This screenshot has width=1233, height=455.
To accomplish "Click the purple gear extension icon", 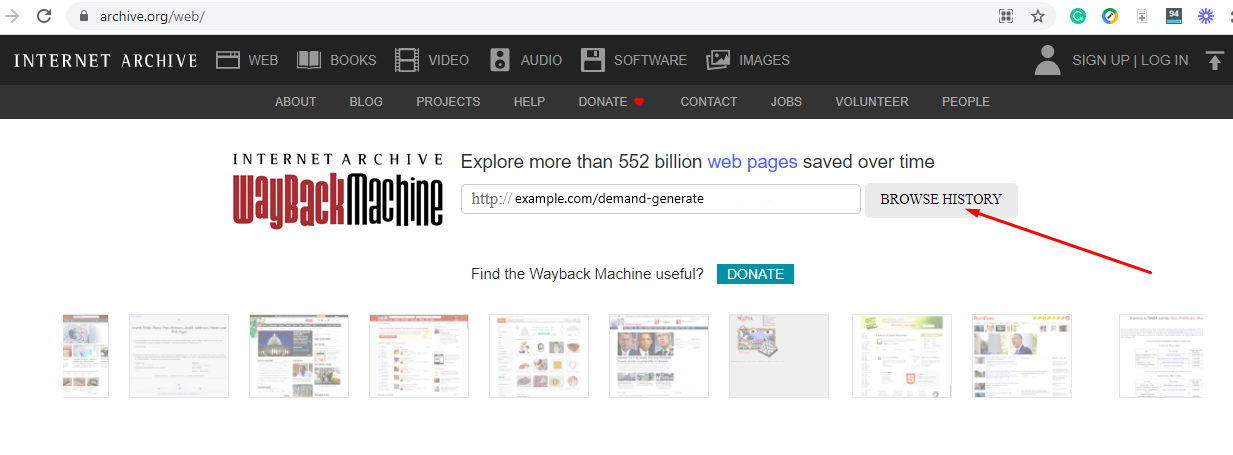I will tap(1206, 16).
